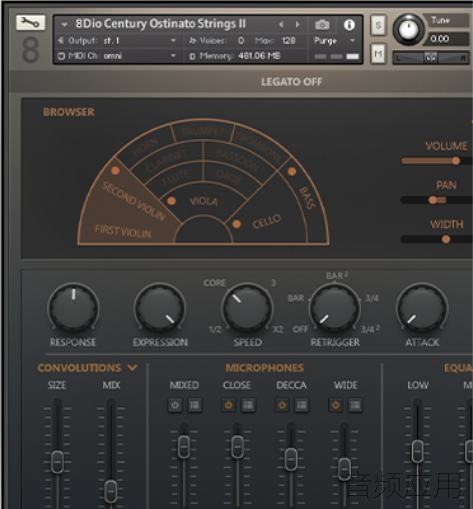Screen dimensions: 473x509
Task: Select previous instrument with left arrow
Action: [281, 24]
